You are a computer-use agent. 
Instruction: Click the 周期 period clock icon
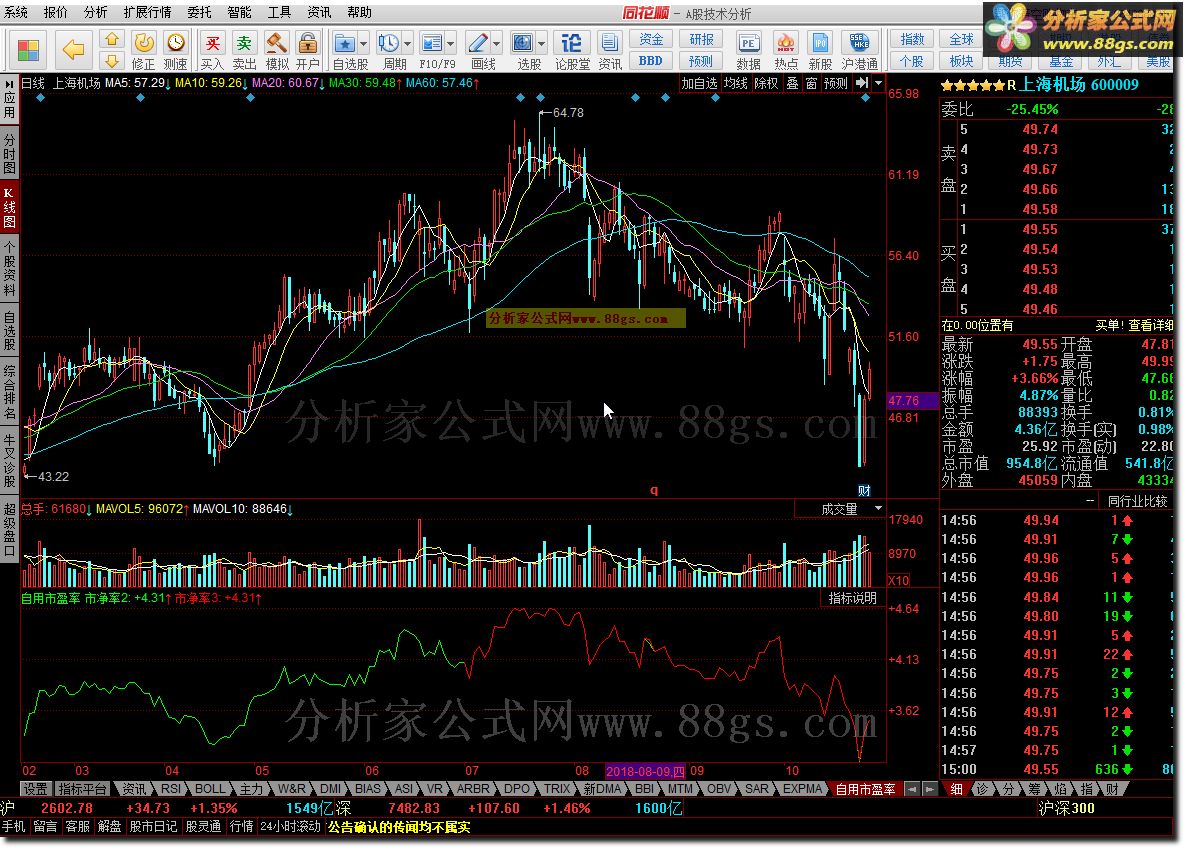388,43
